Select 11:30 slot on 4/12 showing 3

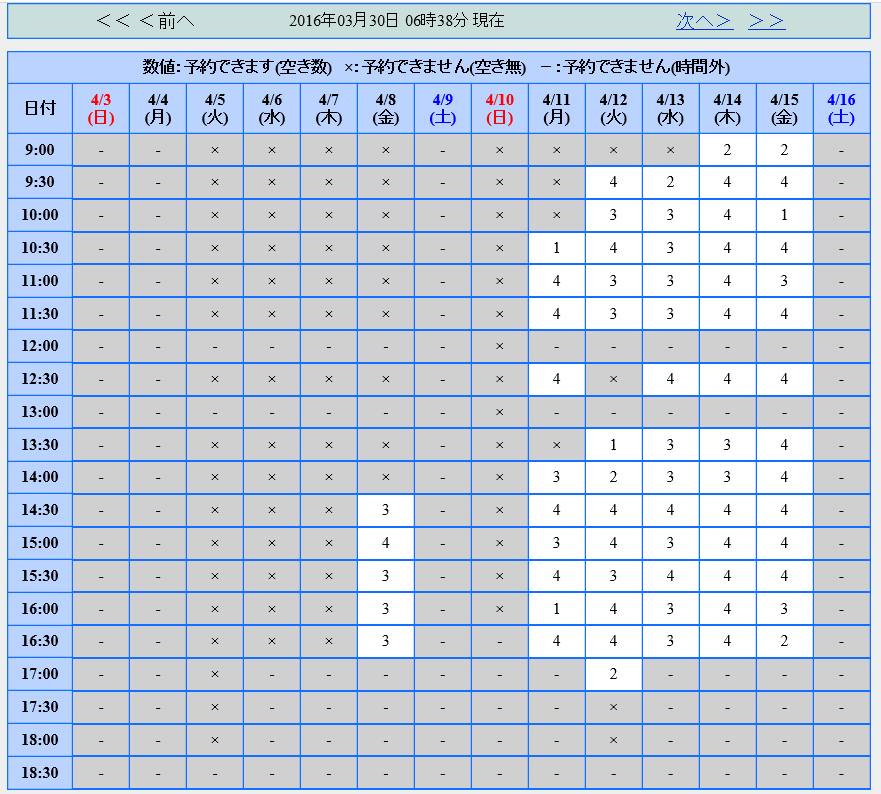[613, 314]
